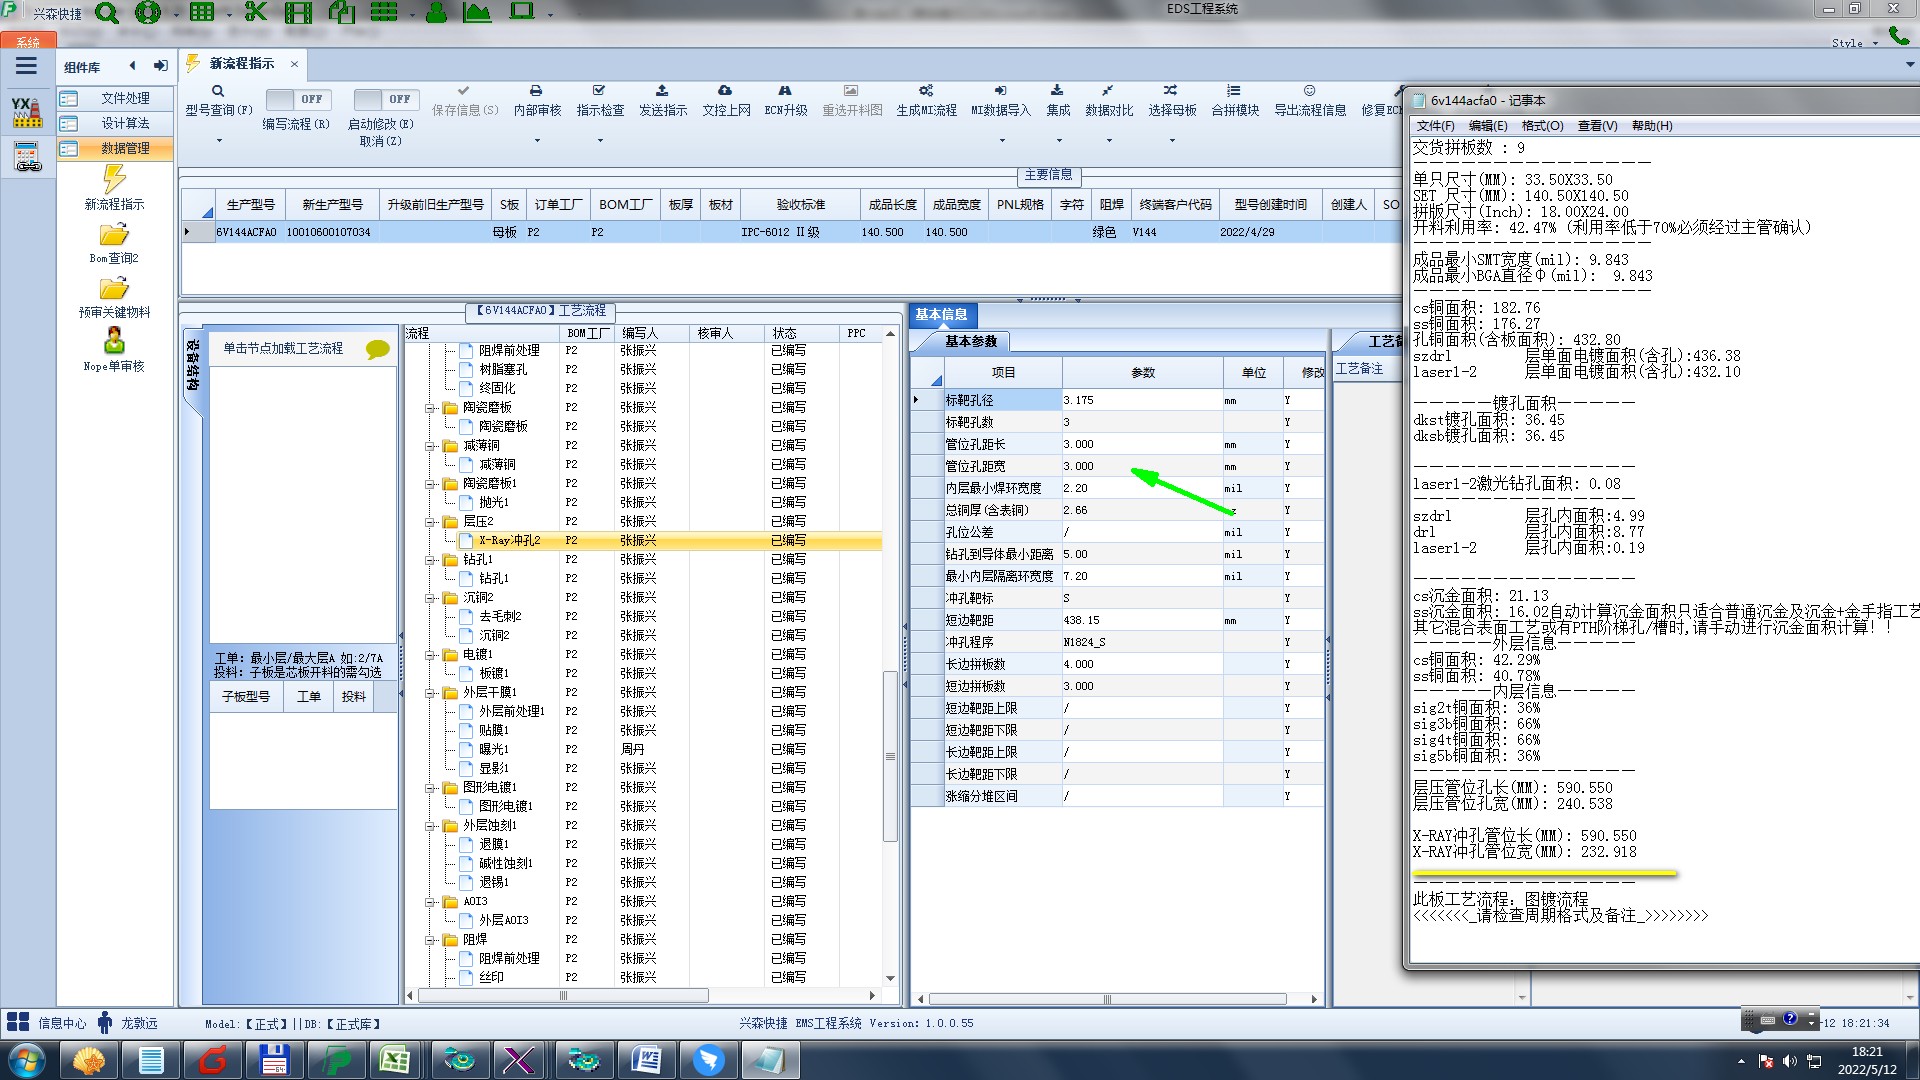This screenshot has width=1920, height=1080.
Task: Open Bom查询2 folder icon
Action: (114, 236)
